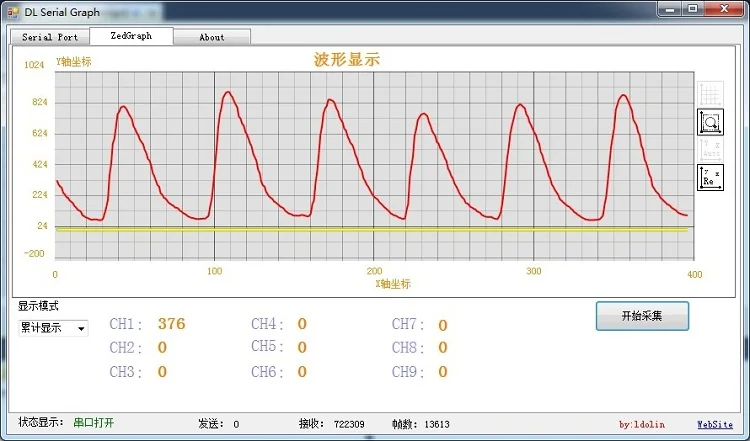Click the CH3 label
The width and height of the screenshot is (750, 441).
click(x=125, y=372)
